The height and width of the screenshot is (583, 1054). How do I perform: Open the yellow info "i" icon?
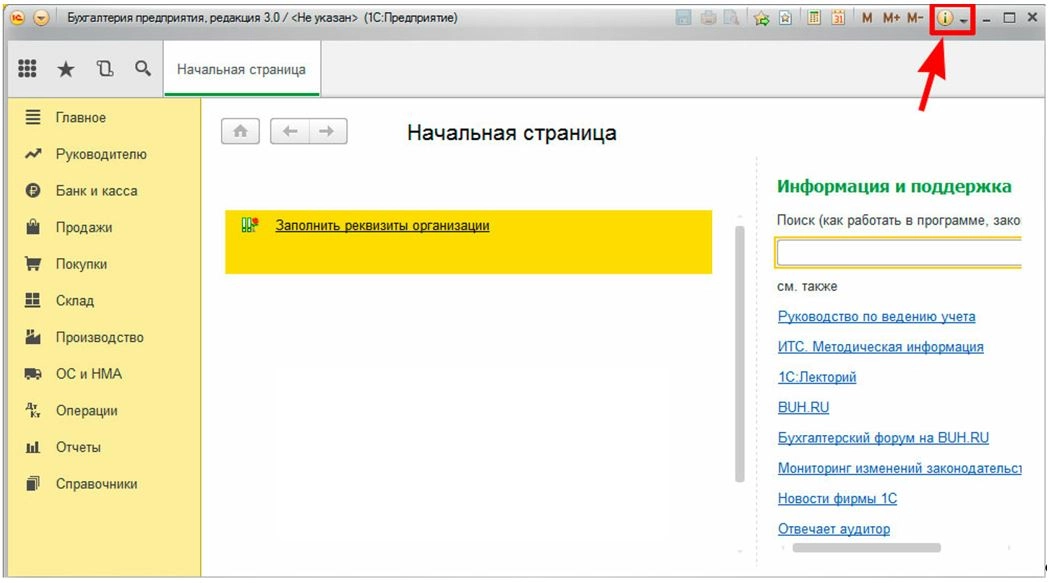coord(945,19)
